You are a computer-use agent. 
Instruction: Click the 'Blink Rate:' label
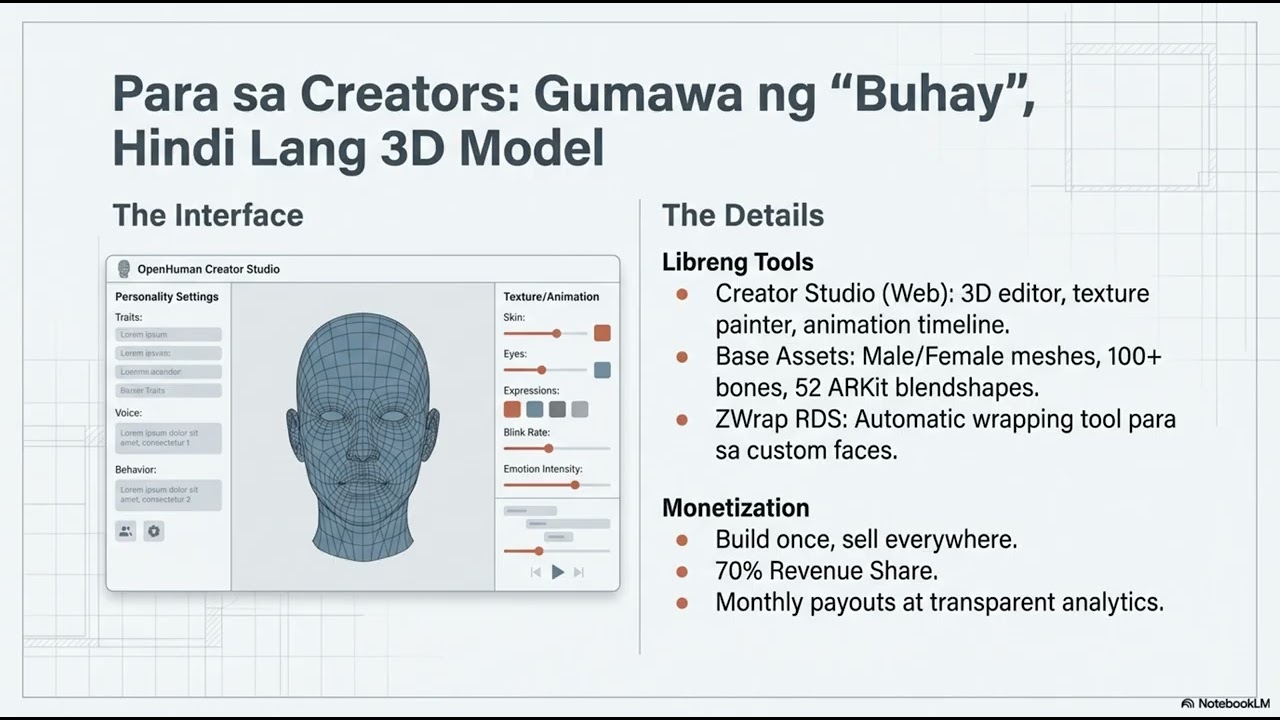tap(527, 432)
